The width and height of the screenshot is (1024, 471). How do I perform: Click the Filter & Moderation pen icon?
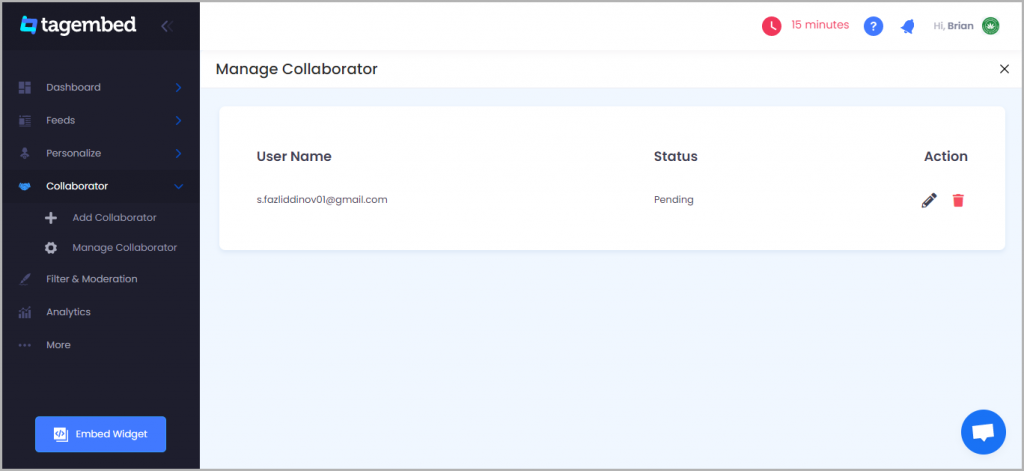[25, 279]
